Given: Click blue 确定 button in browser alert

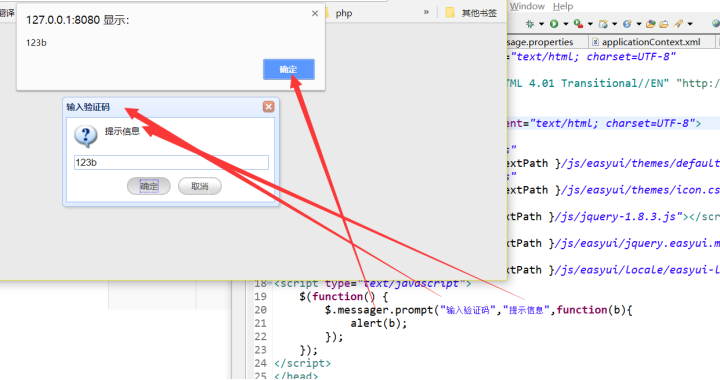Looking at the screenshot, I should pyautogui.click(x=289, y=69).
